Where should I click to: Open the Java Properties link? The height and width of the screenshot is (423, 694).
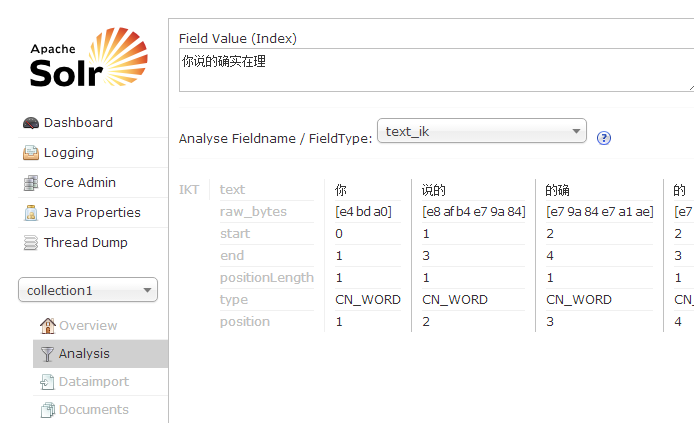coord(92,212)
